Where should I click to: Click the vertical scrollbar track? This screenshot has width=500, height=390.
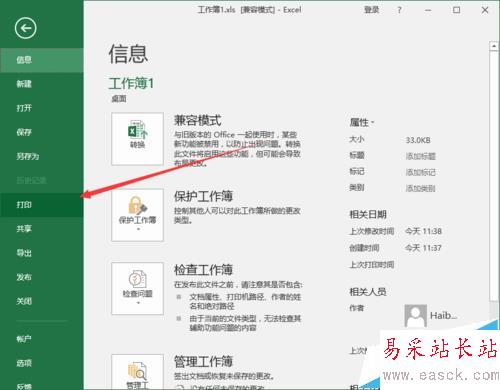494,176
